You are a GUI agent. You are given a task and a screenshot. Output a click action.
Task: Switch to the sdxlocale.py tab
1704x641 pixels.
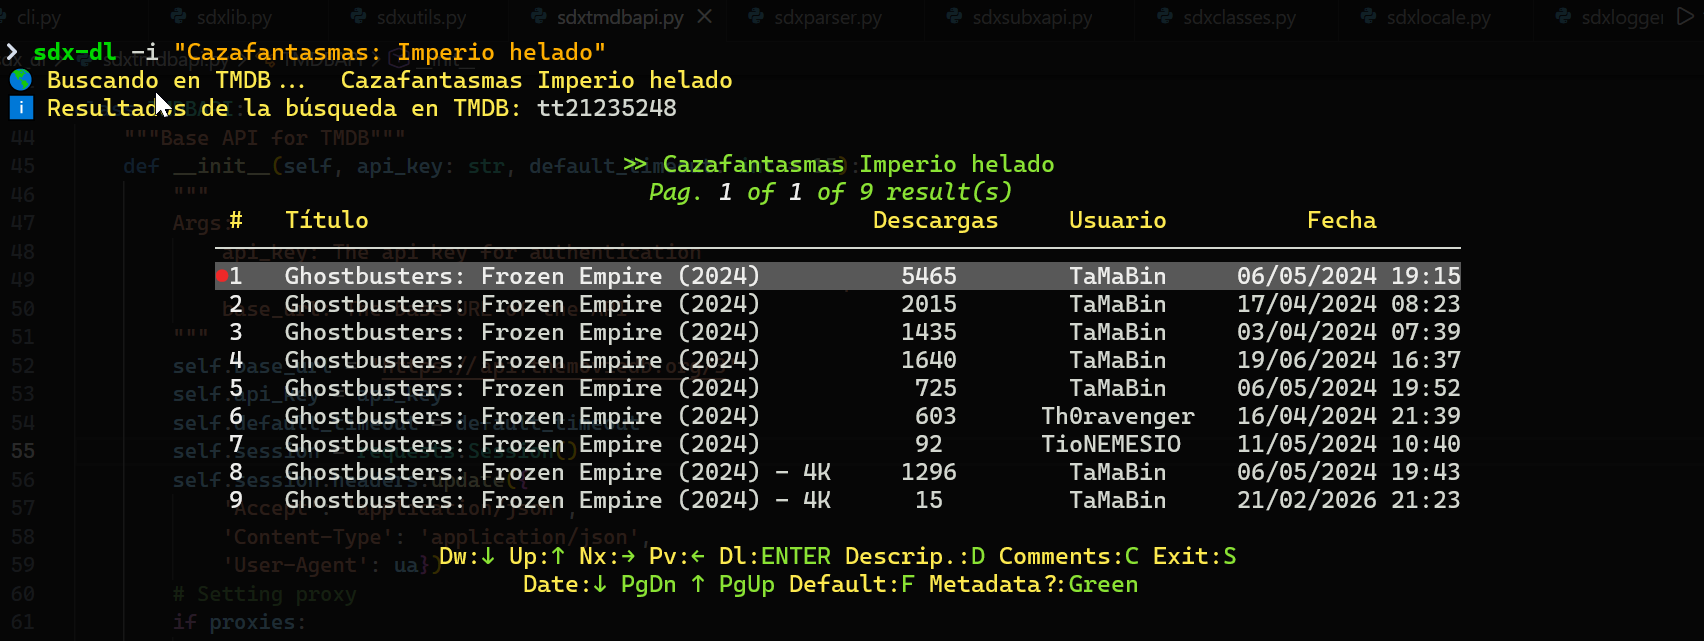pyautogui.click(x=1426, y=17)
